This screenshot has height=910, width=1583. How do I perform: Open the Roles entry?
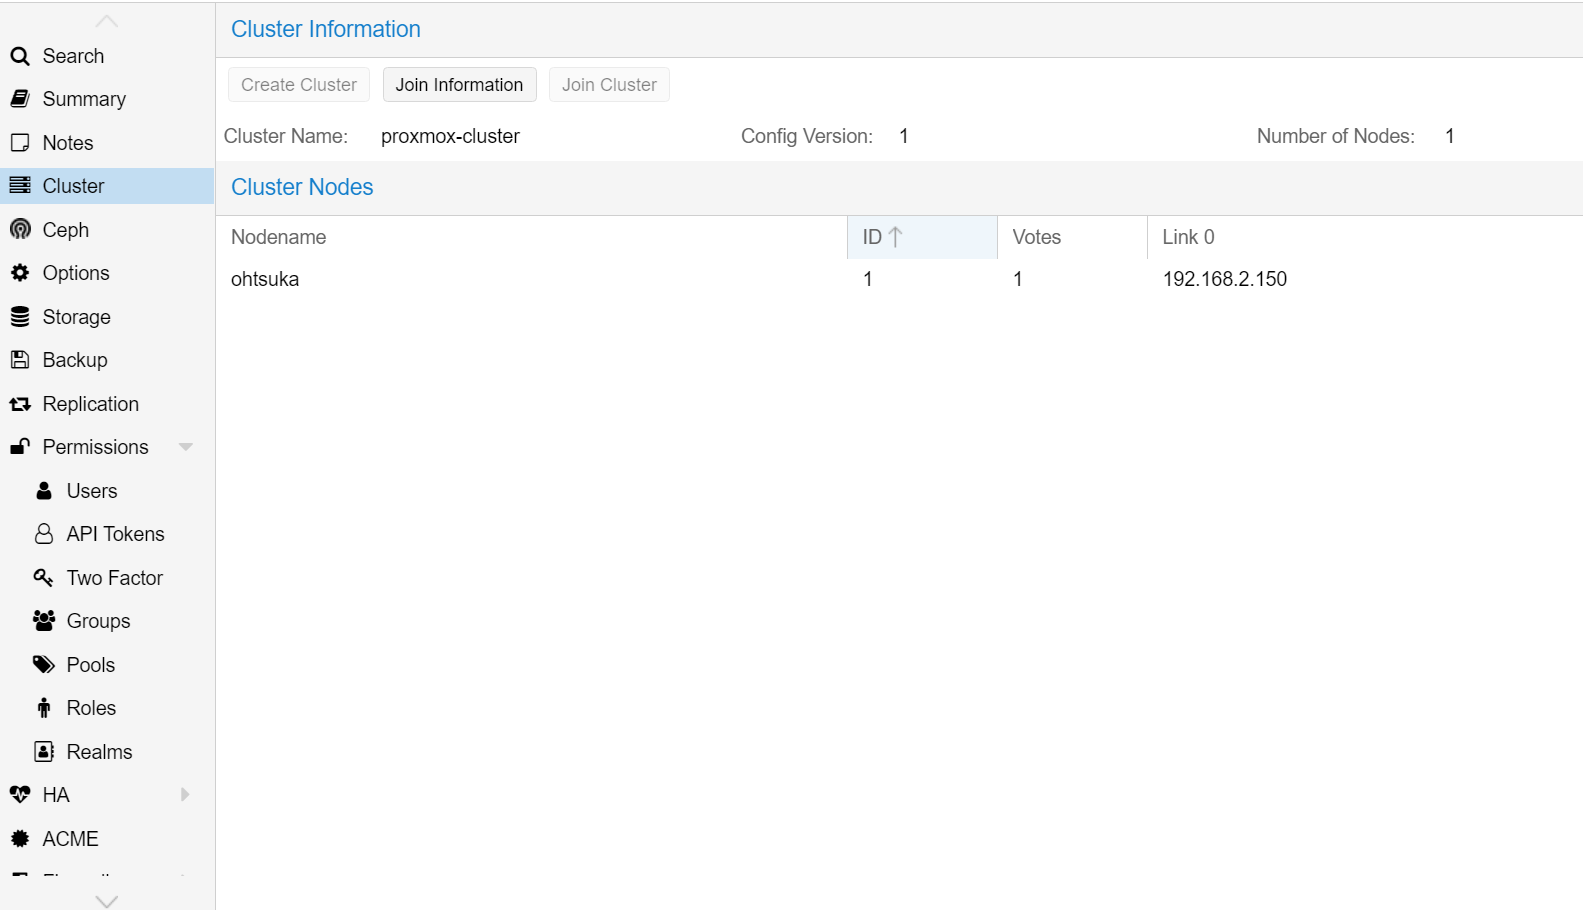(x=107, y=708)
